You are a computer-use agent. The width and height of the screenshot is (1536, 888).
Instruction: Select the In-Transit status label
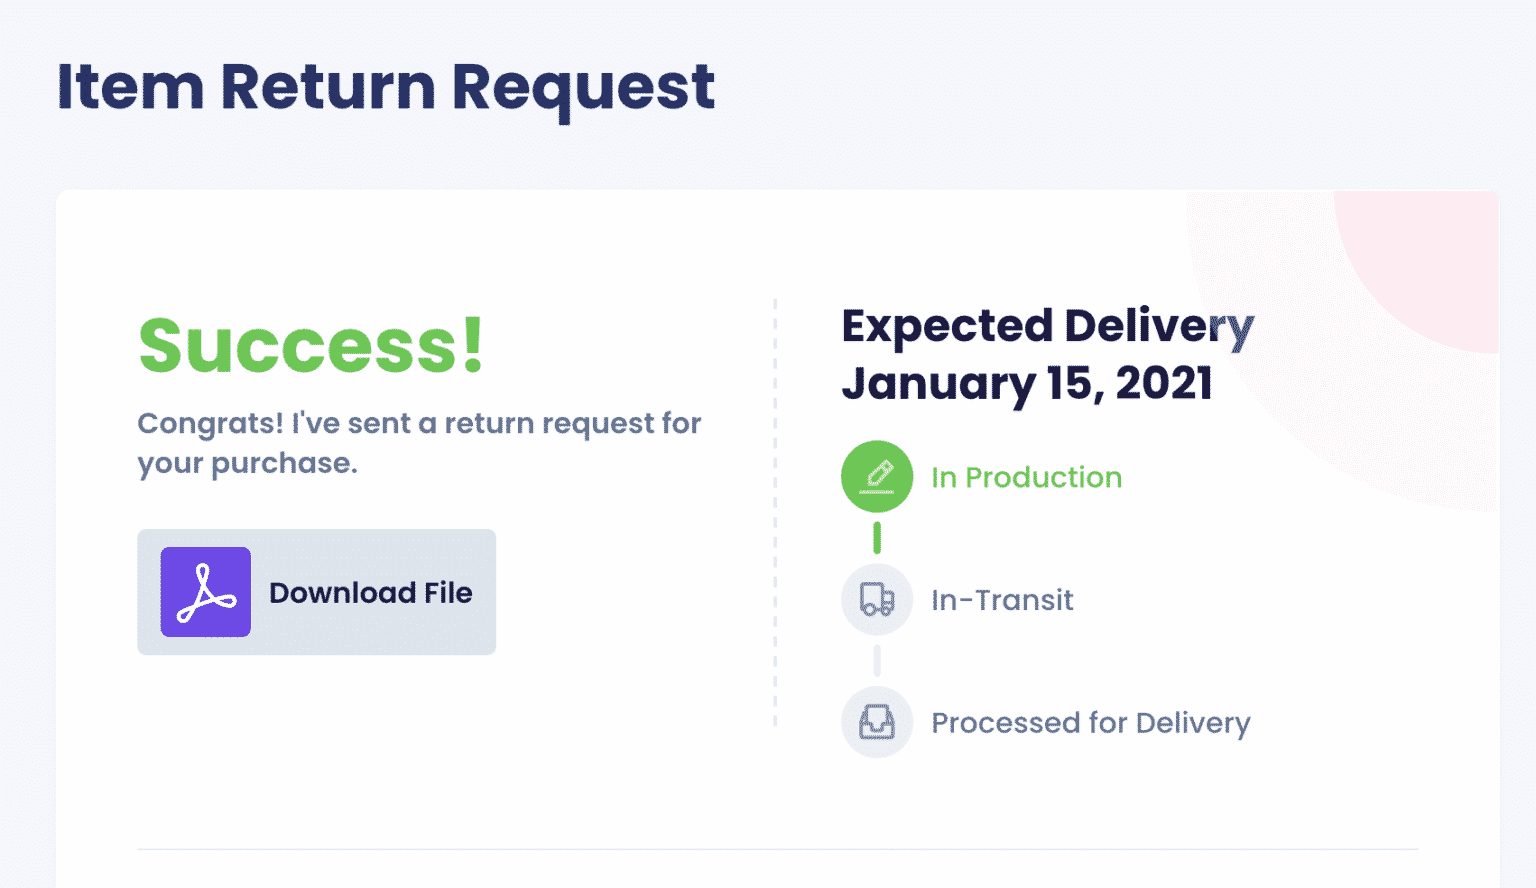pos(1002,600)
